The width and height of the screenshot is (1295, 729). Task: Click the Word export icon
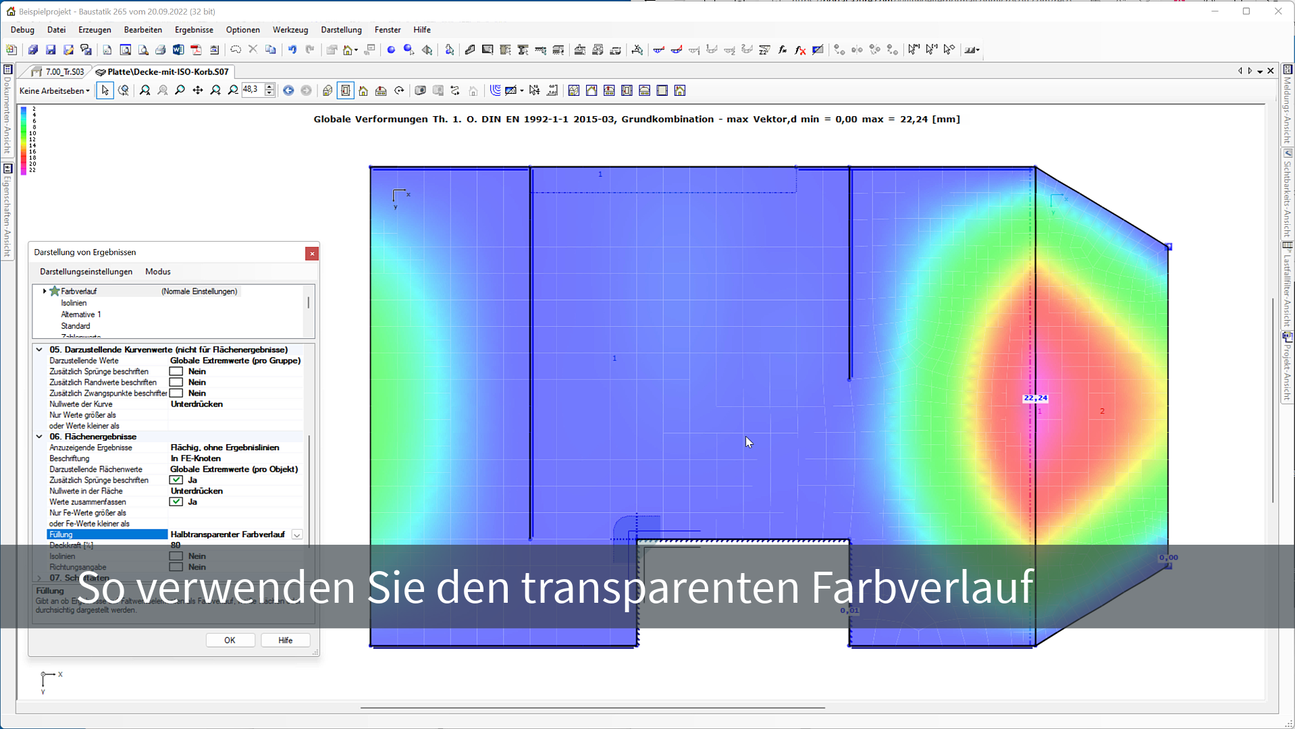[178, 50]
